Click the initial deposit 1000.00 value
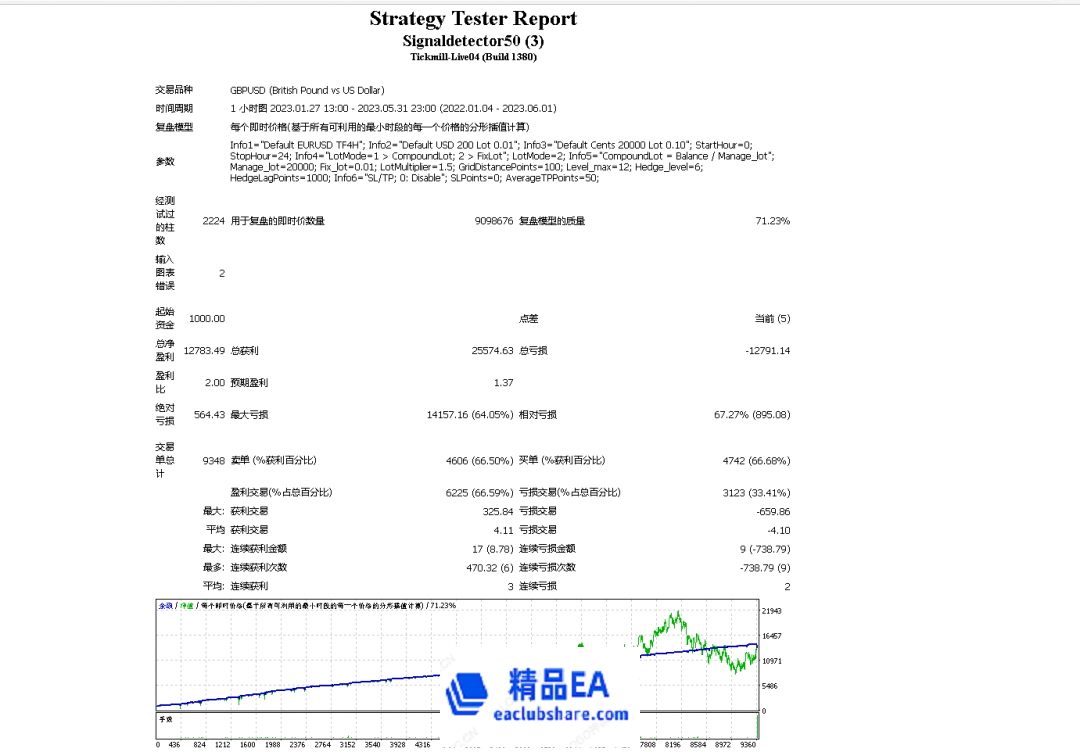 pyautogui.click(x=207, y=319)
